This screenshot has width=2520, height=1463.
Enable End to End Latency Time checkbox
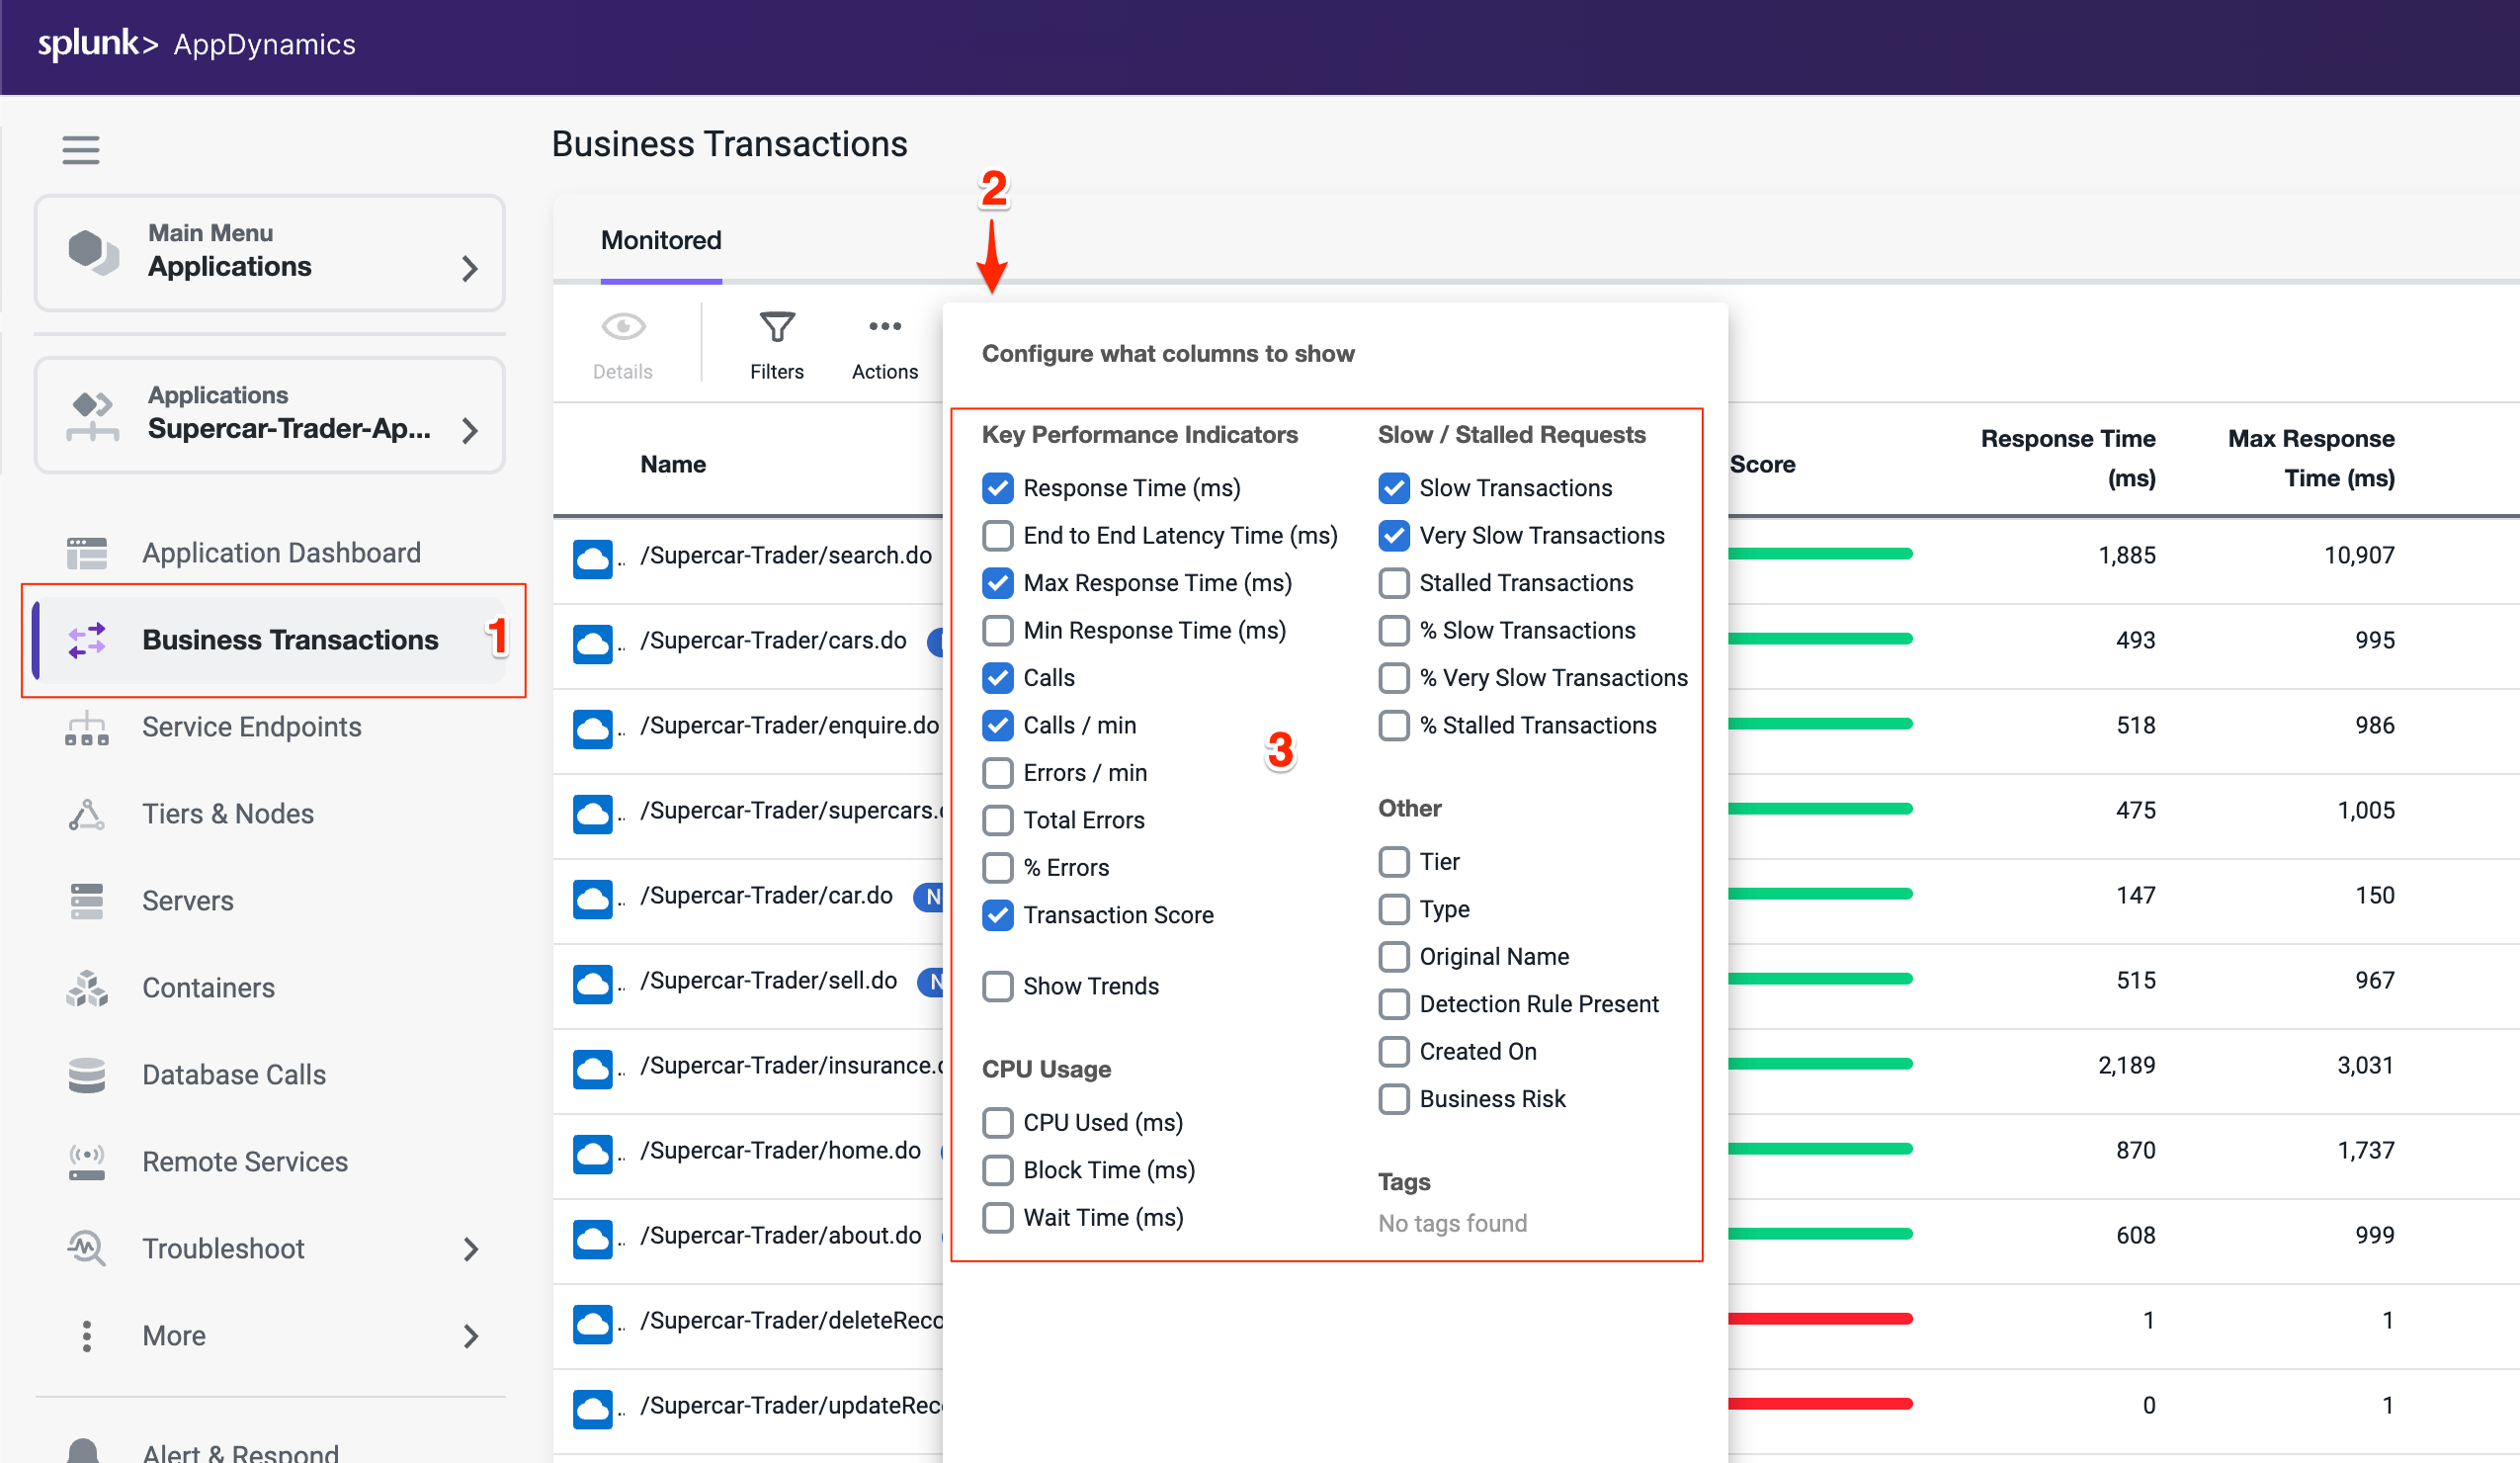(997, 536)
